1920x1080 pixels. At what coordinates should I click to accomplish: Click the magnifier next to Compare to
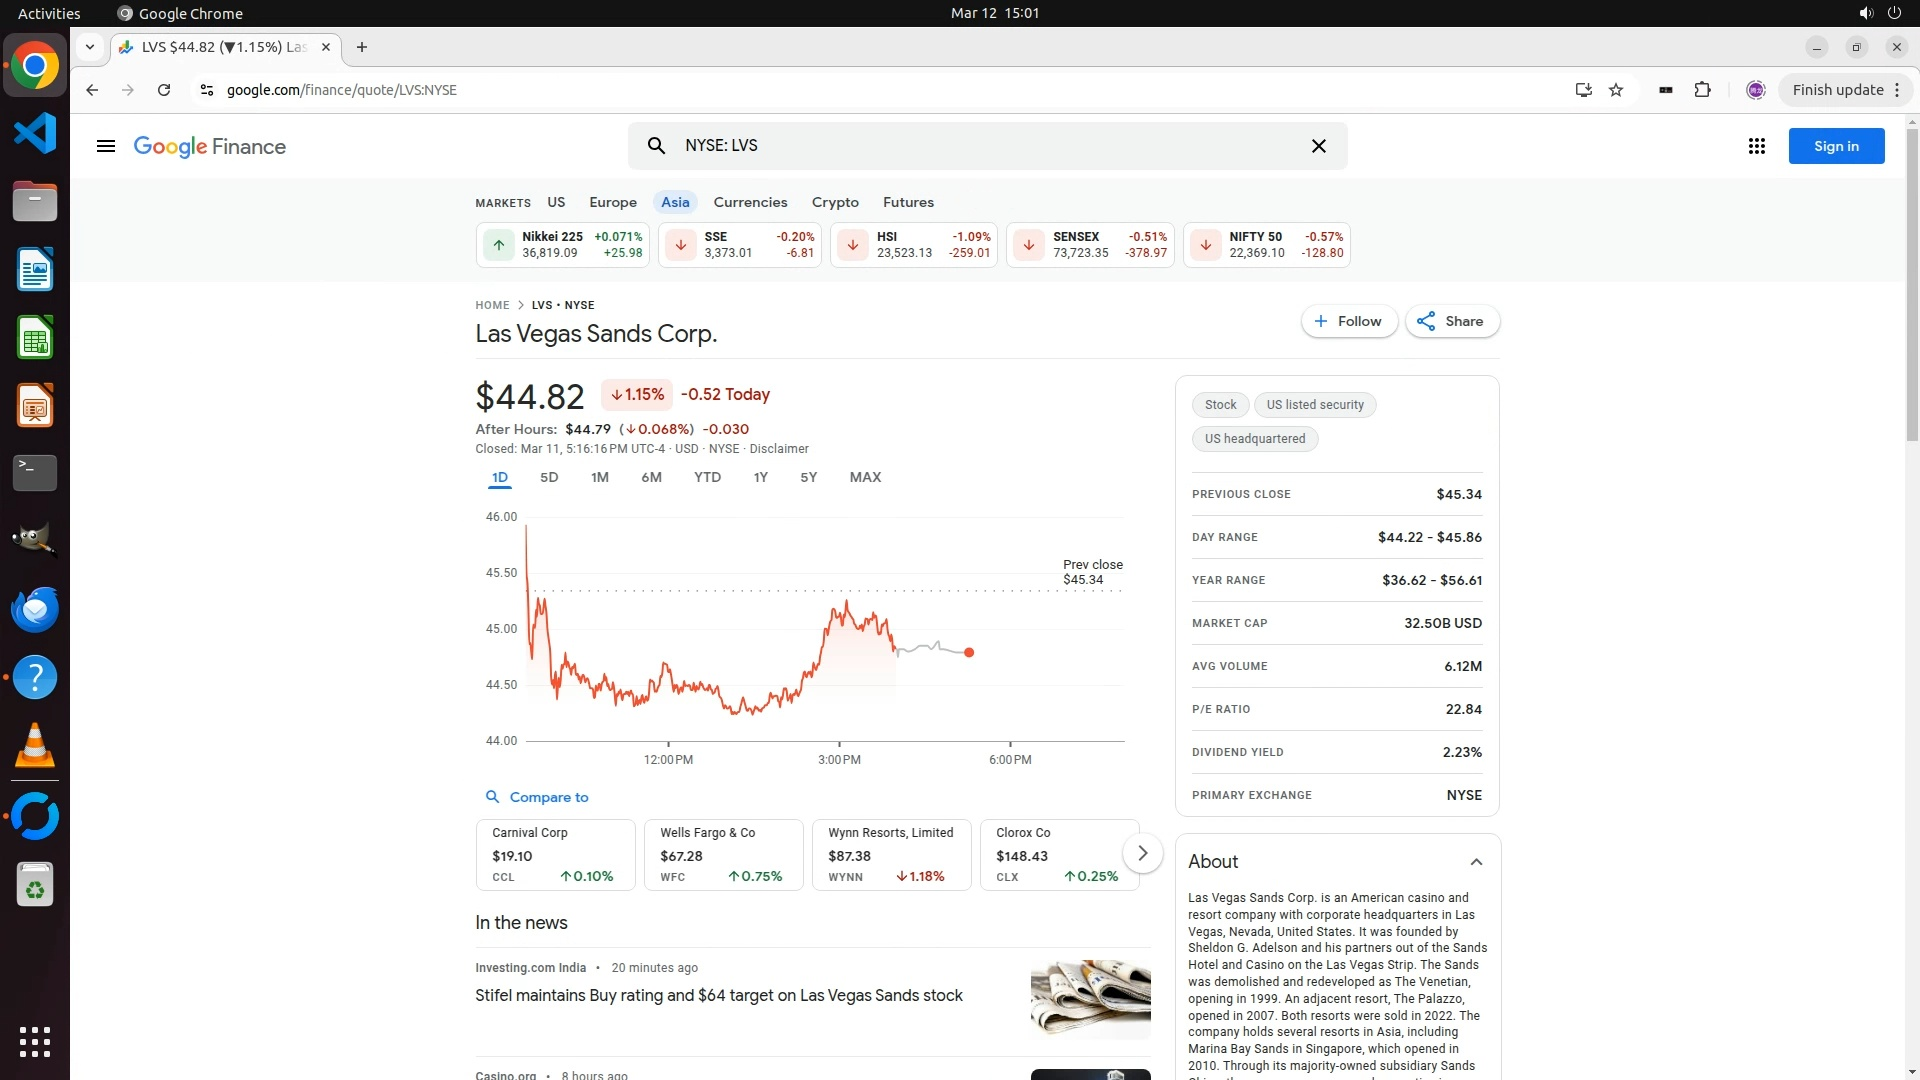[x=492, y=797]
